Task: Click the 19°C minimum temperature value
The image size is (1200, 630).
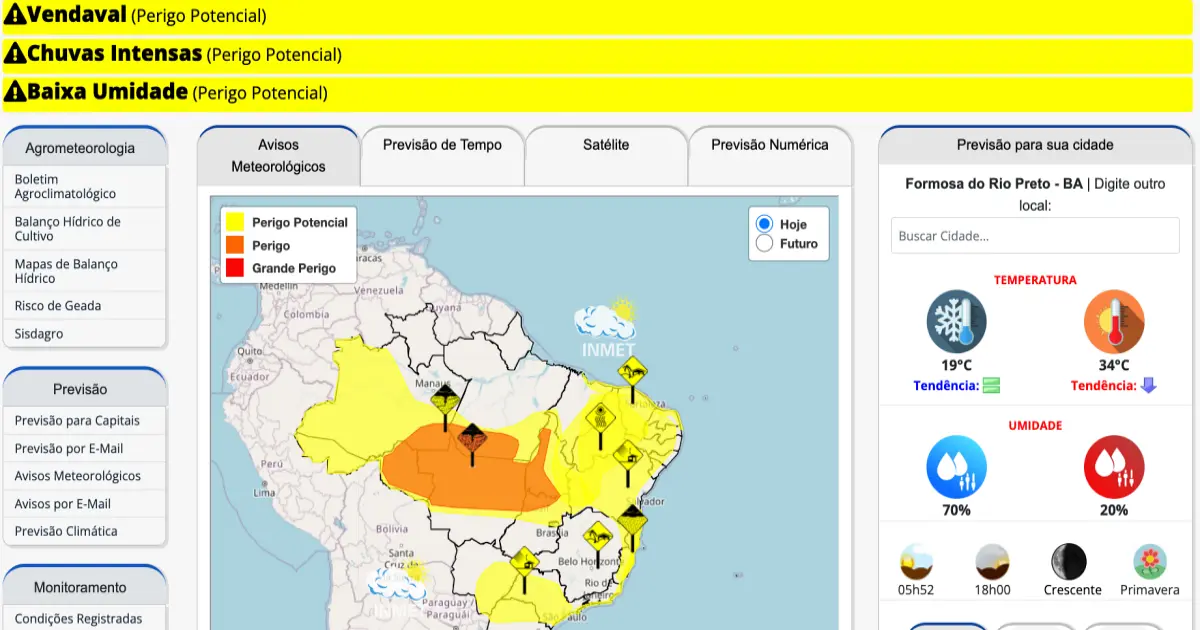Action: 956,366
